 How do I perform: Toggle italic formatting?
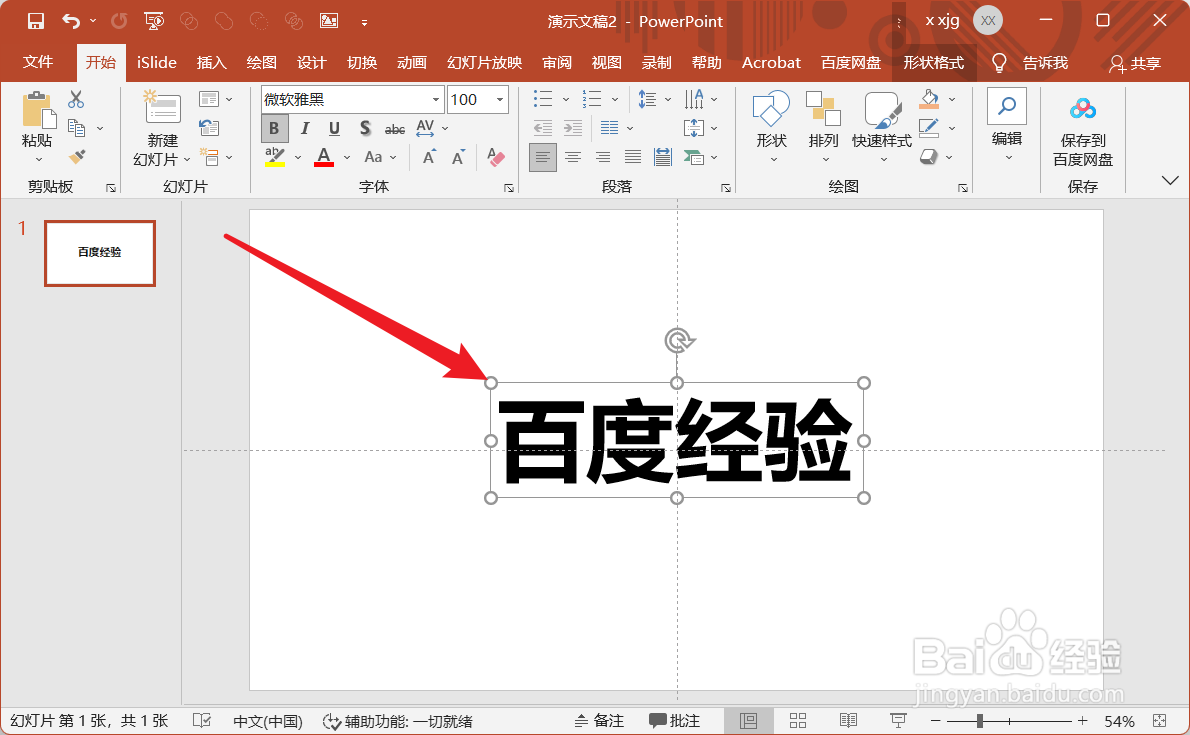coord(304,128)
